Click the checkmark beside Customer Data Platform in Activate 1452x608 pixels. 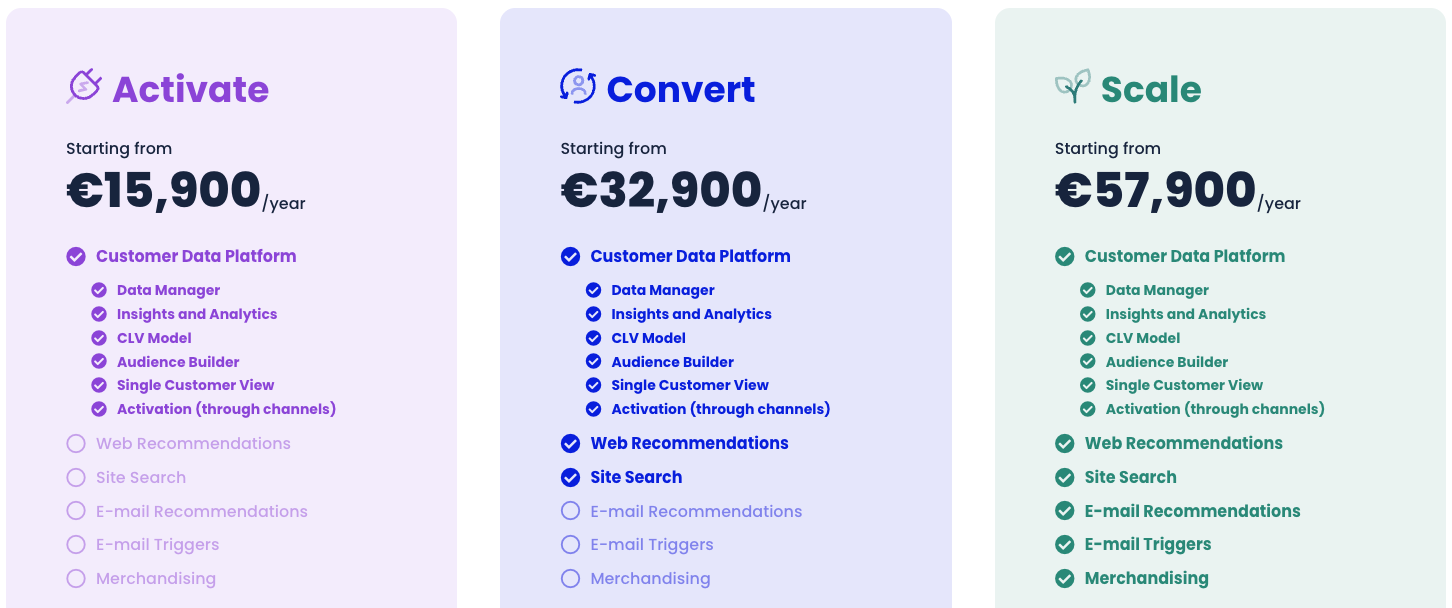point(75,256)
